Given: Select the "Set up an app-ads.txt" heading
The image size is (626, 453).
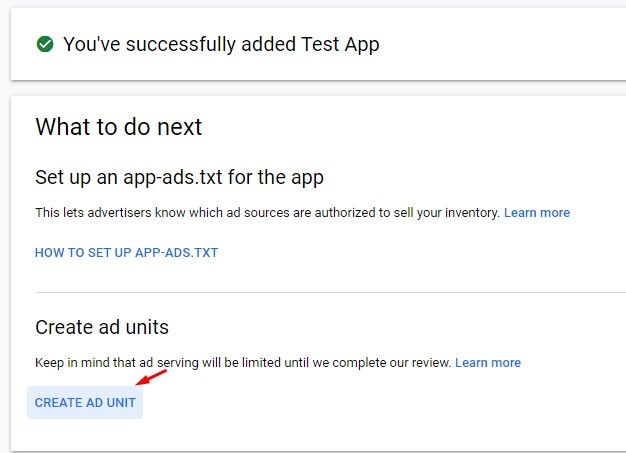Looking at the screenshot, I should pos(179,178).
